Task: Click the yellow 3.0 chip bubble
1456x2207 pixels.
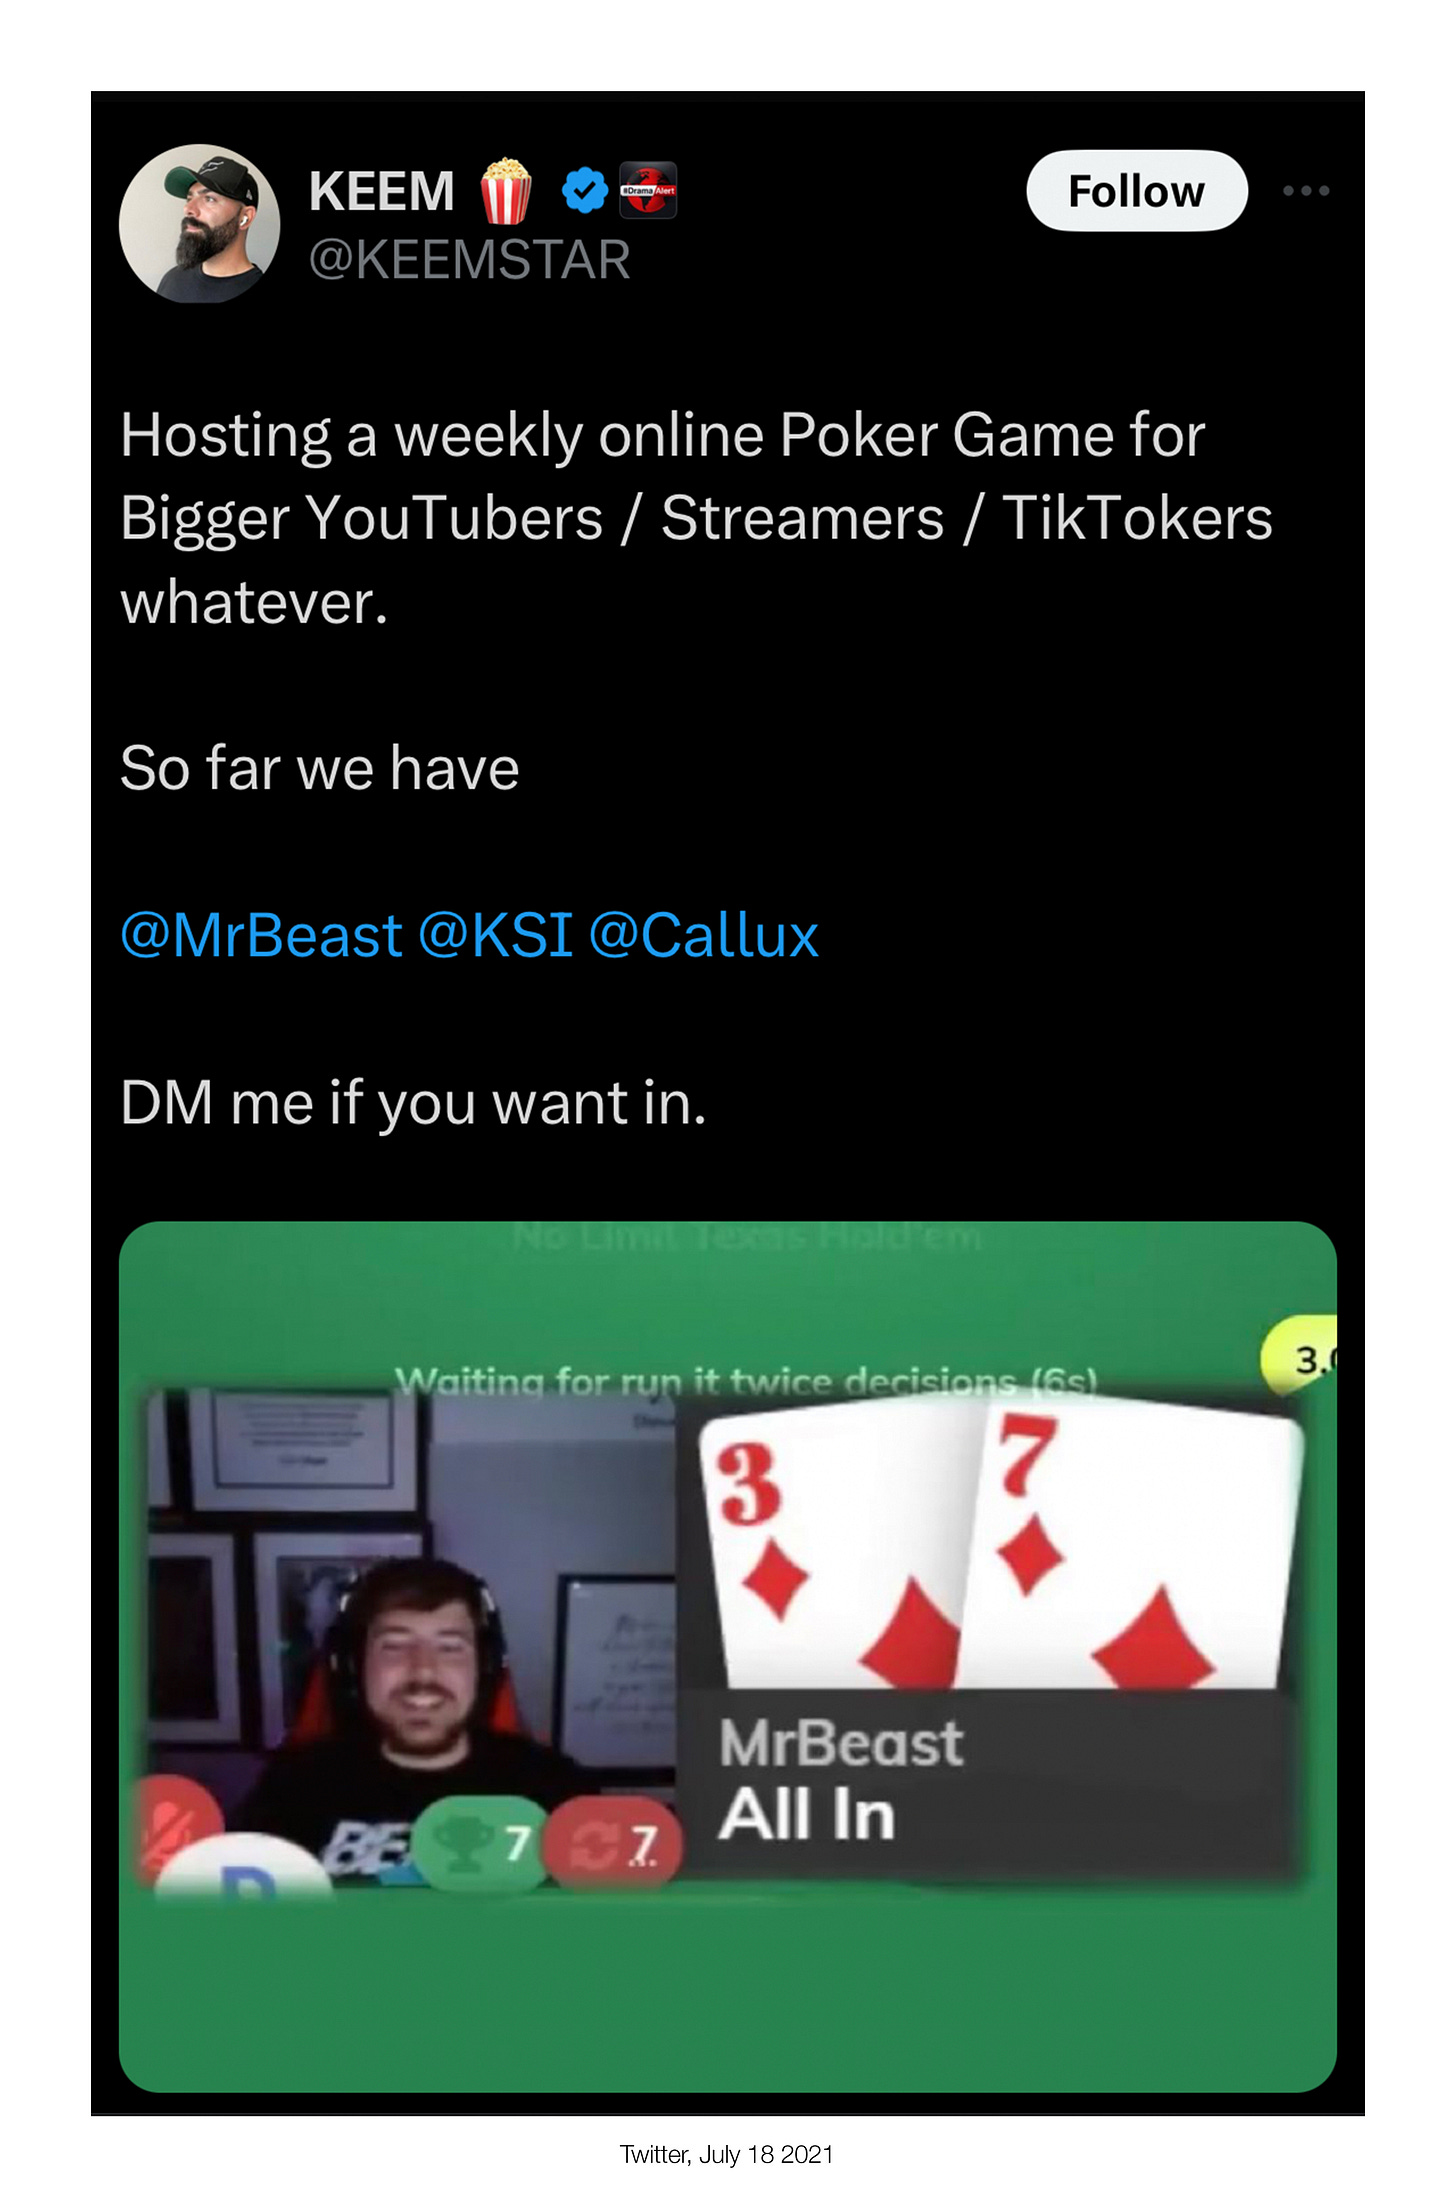Action: click(1299, 1358)
